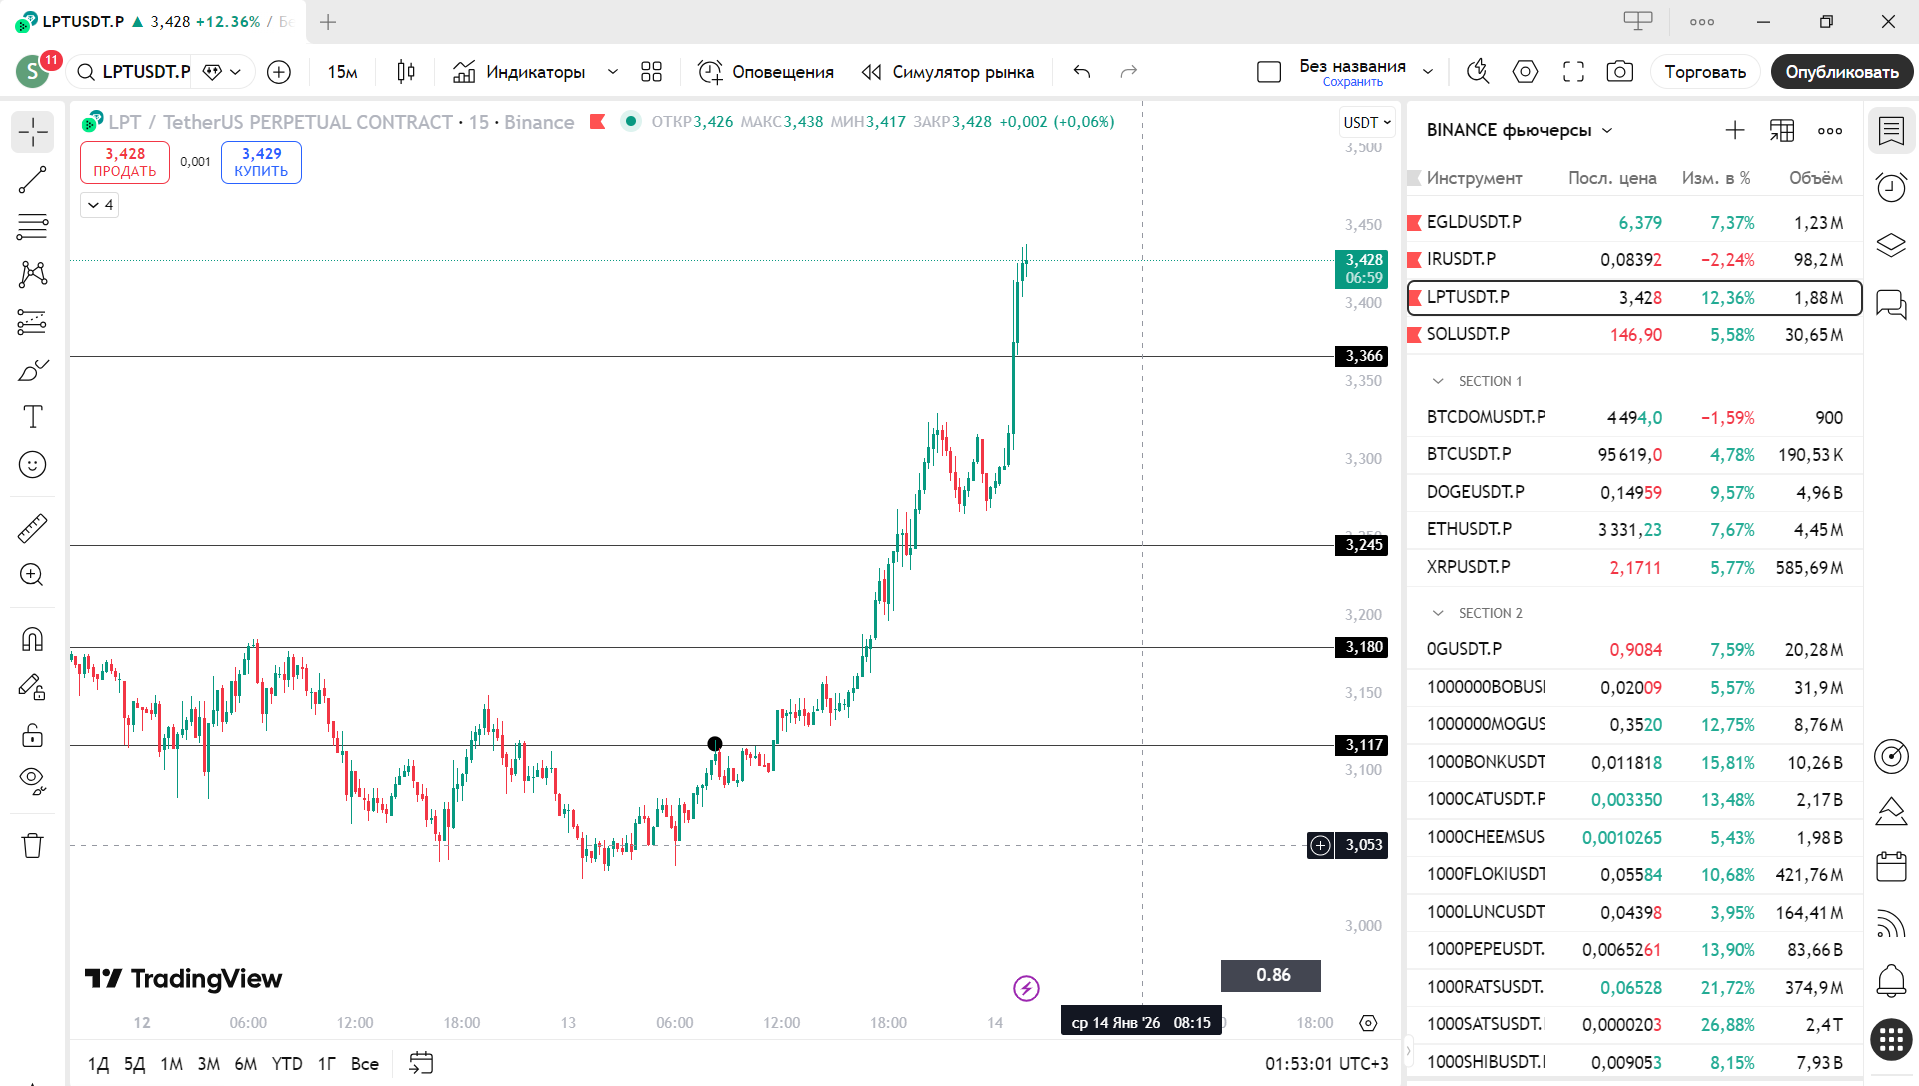Click the trash bin remove drawings icon

(32, 846)
